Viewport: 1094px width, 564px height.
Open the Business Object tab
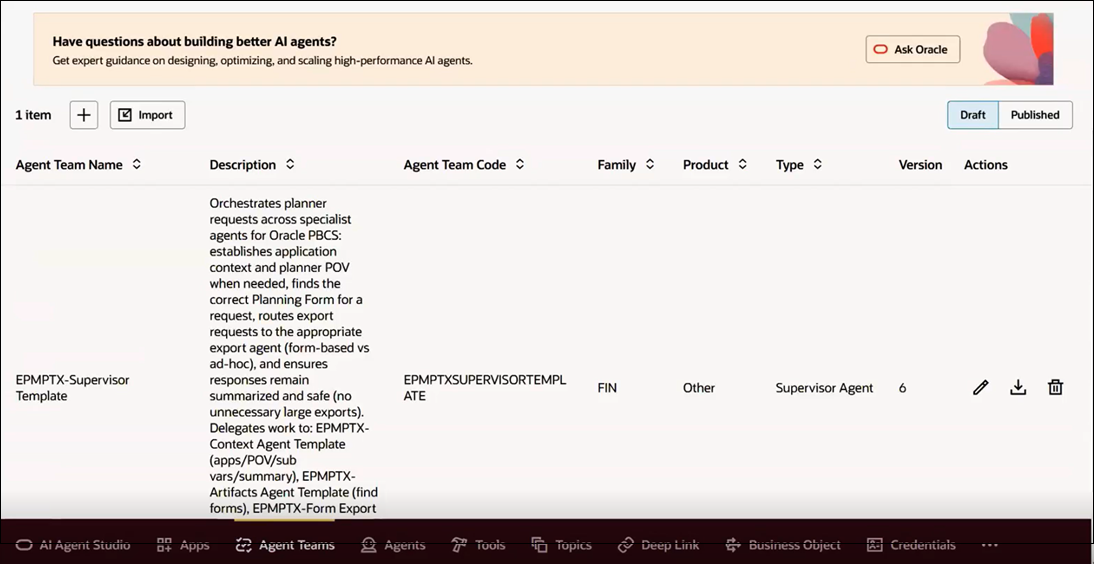(x=783, y=545)
